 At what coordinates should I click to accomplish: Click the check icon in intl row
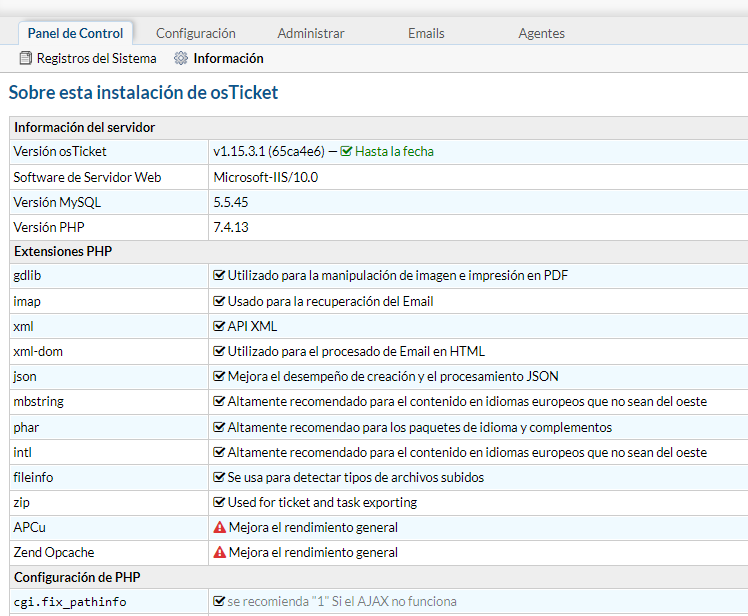tap(218, 452)
